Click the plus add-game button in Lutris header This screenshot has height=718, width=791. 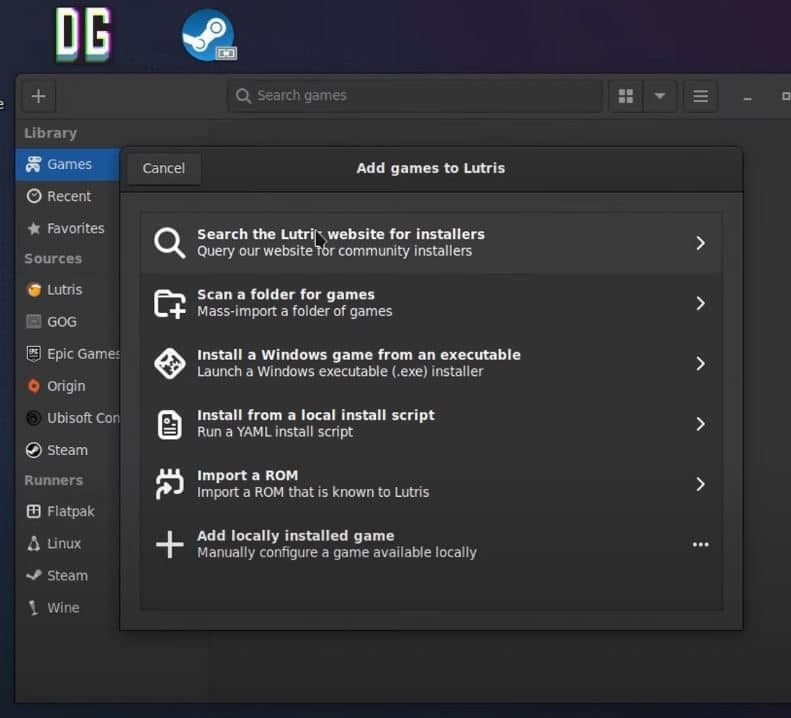[38, 96]
